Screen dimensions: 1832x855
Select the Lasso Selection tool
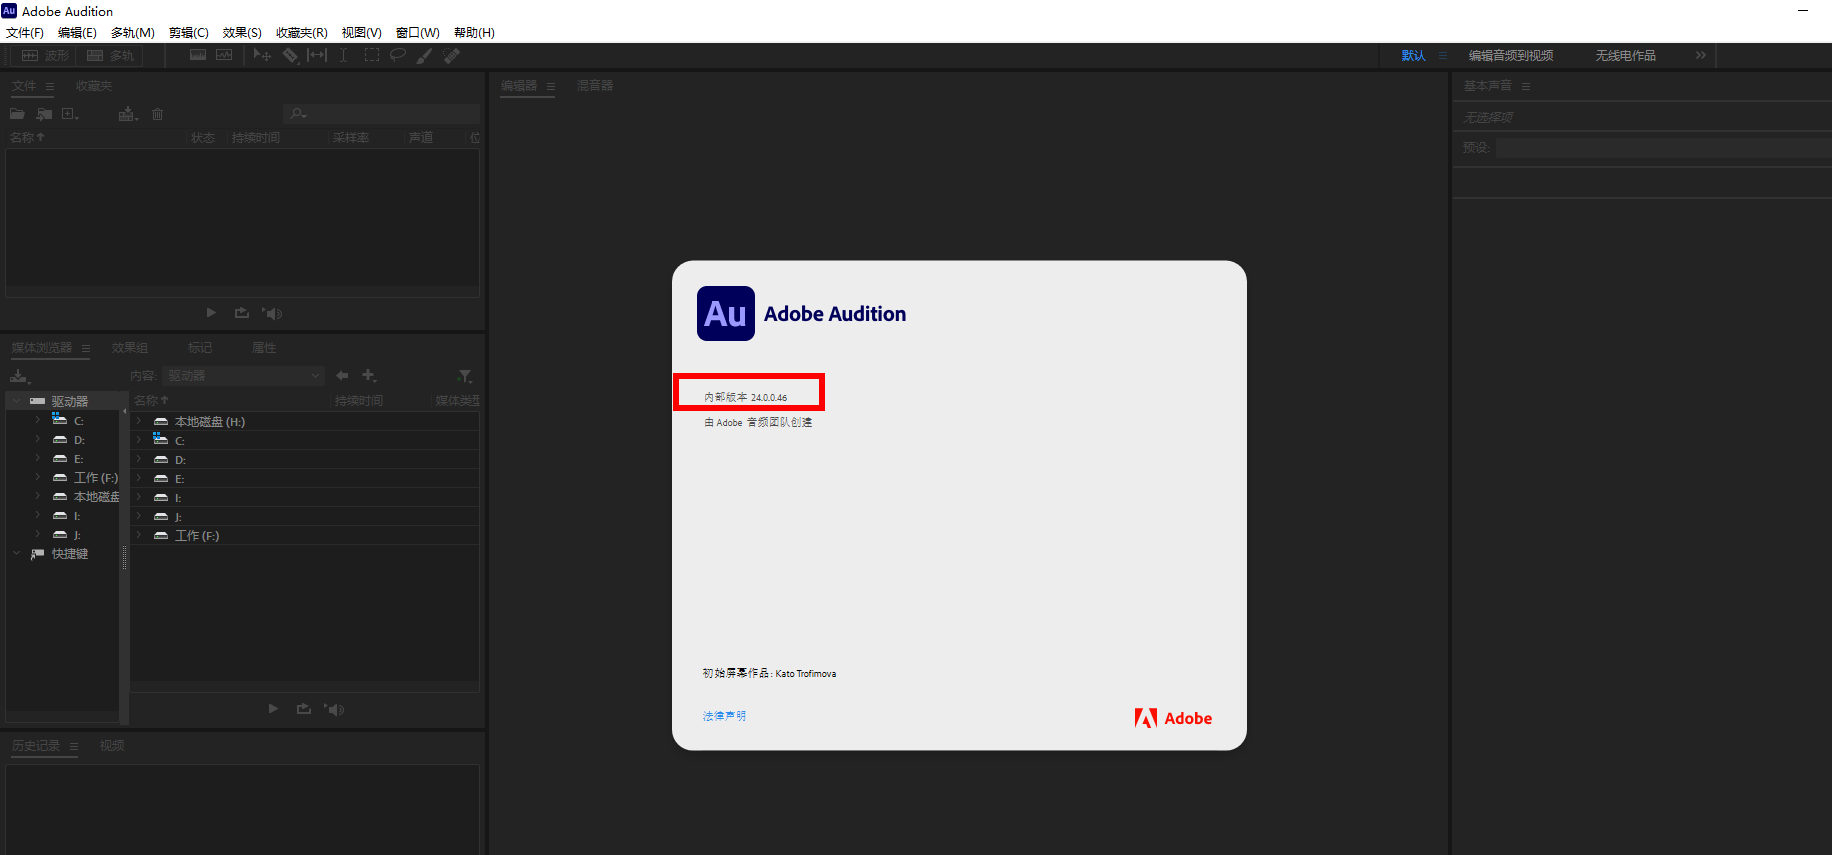click(398, 55)
